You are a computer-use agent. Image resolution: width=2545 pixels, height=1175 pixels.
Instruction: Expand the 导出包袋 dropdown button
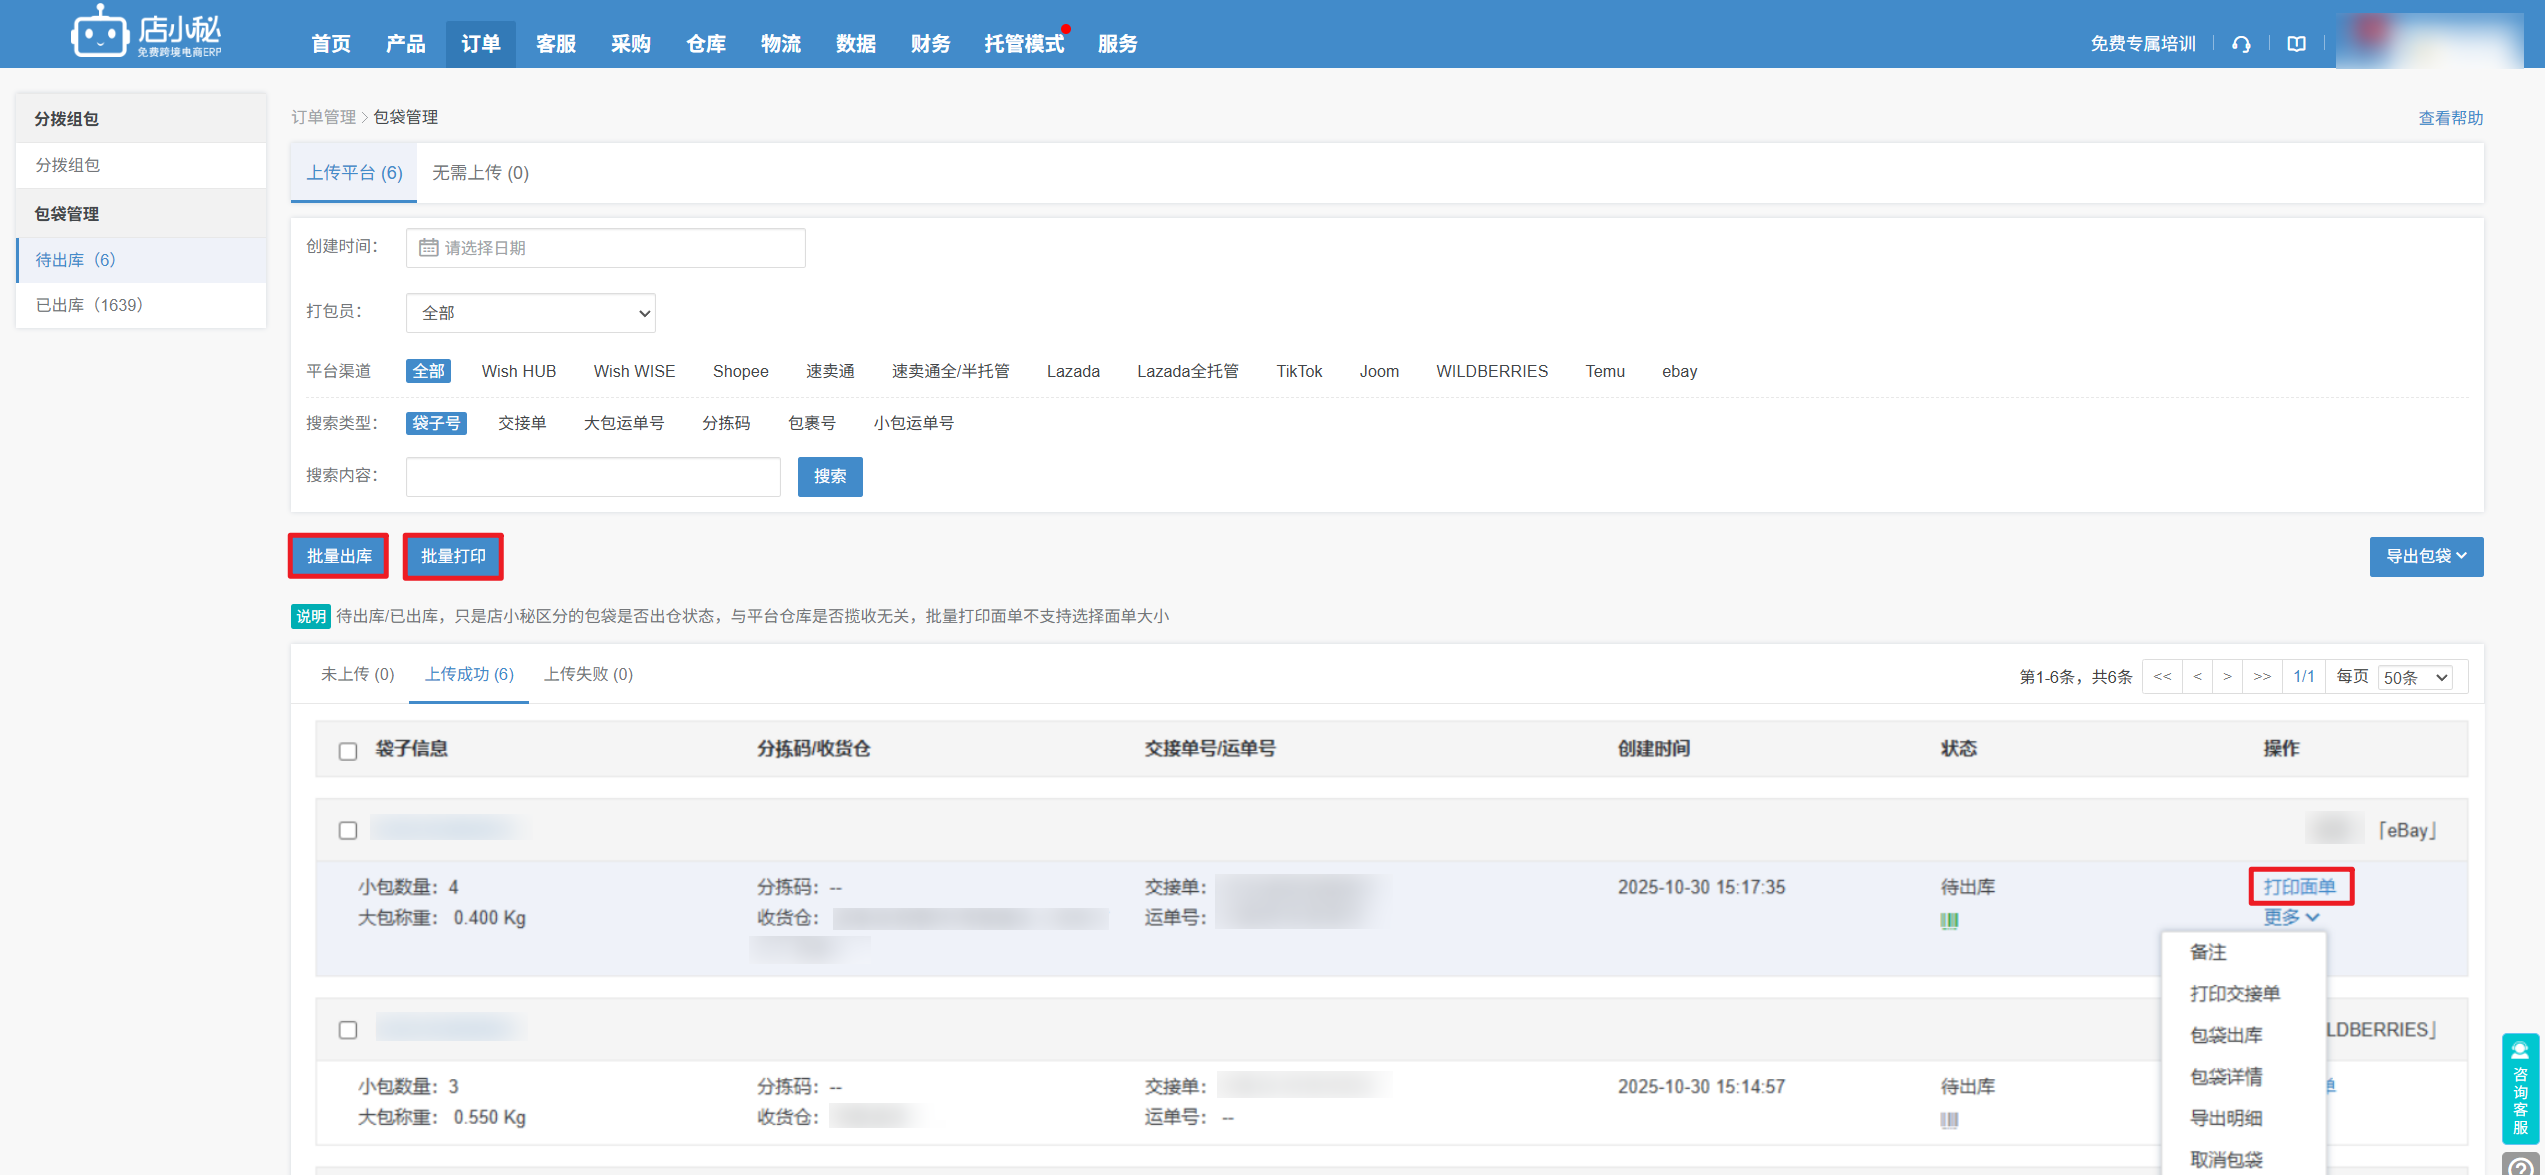coord(2425,556)
